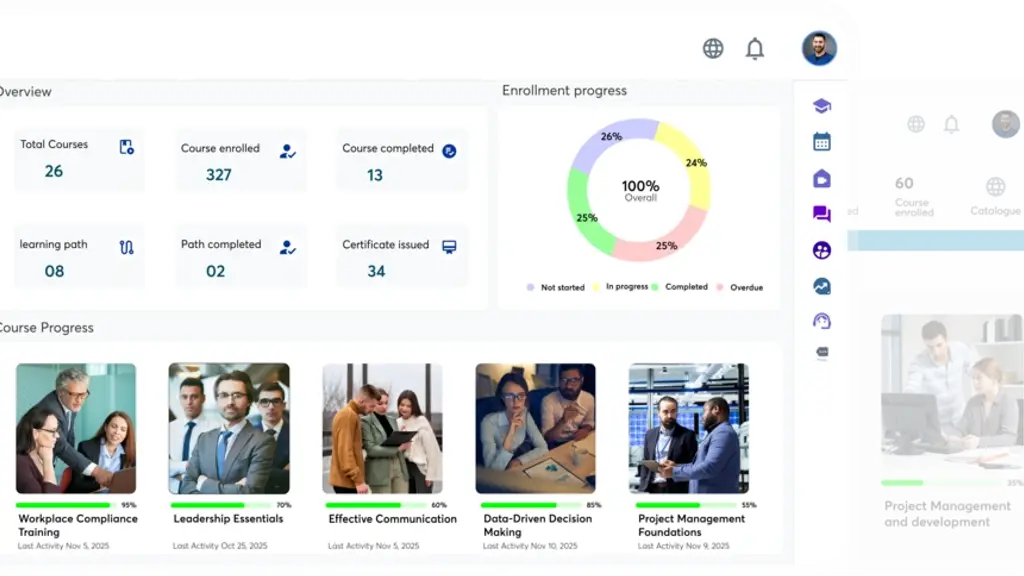Toggle the Not started legend entry

555,287
